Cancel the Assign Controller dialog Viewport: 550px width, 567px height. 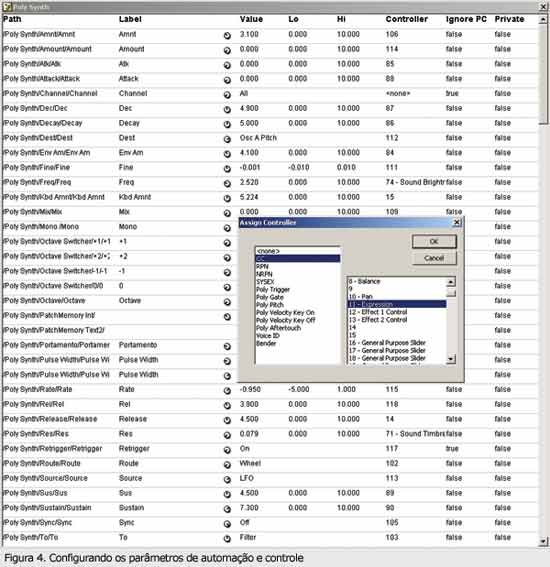click(x=434, y=258)
